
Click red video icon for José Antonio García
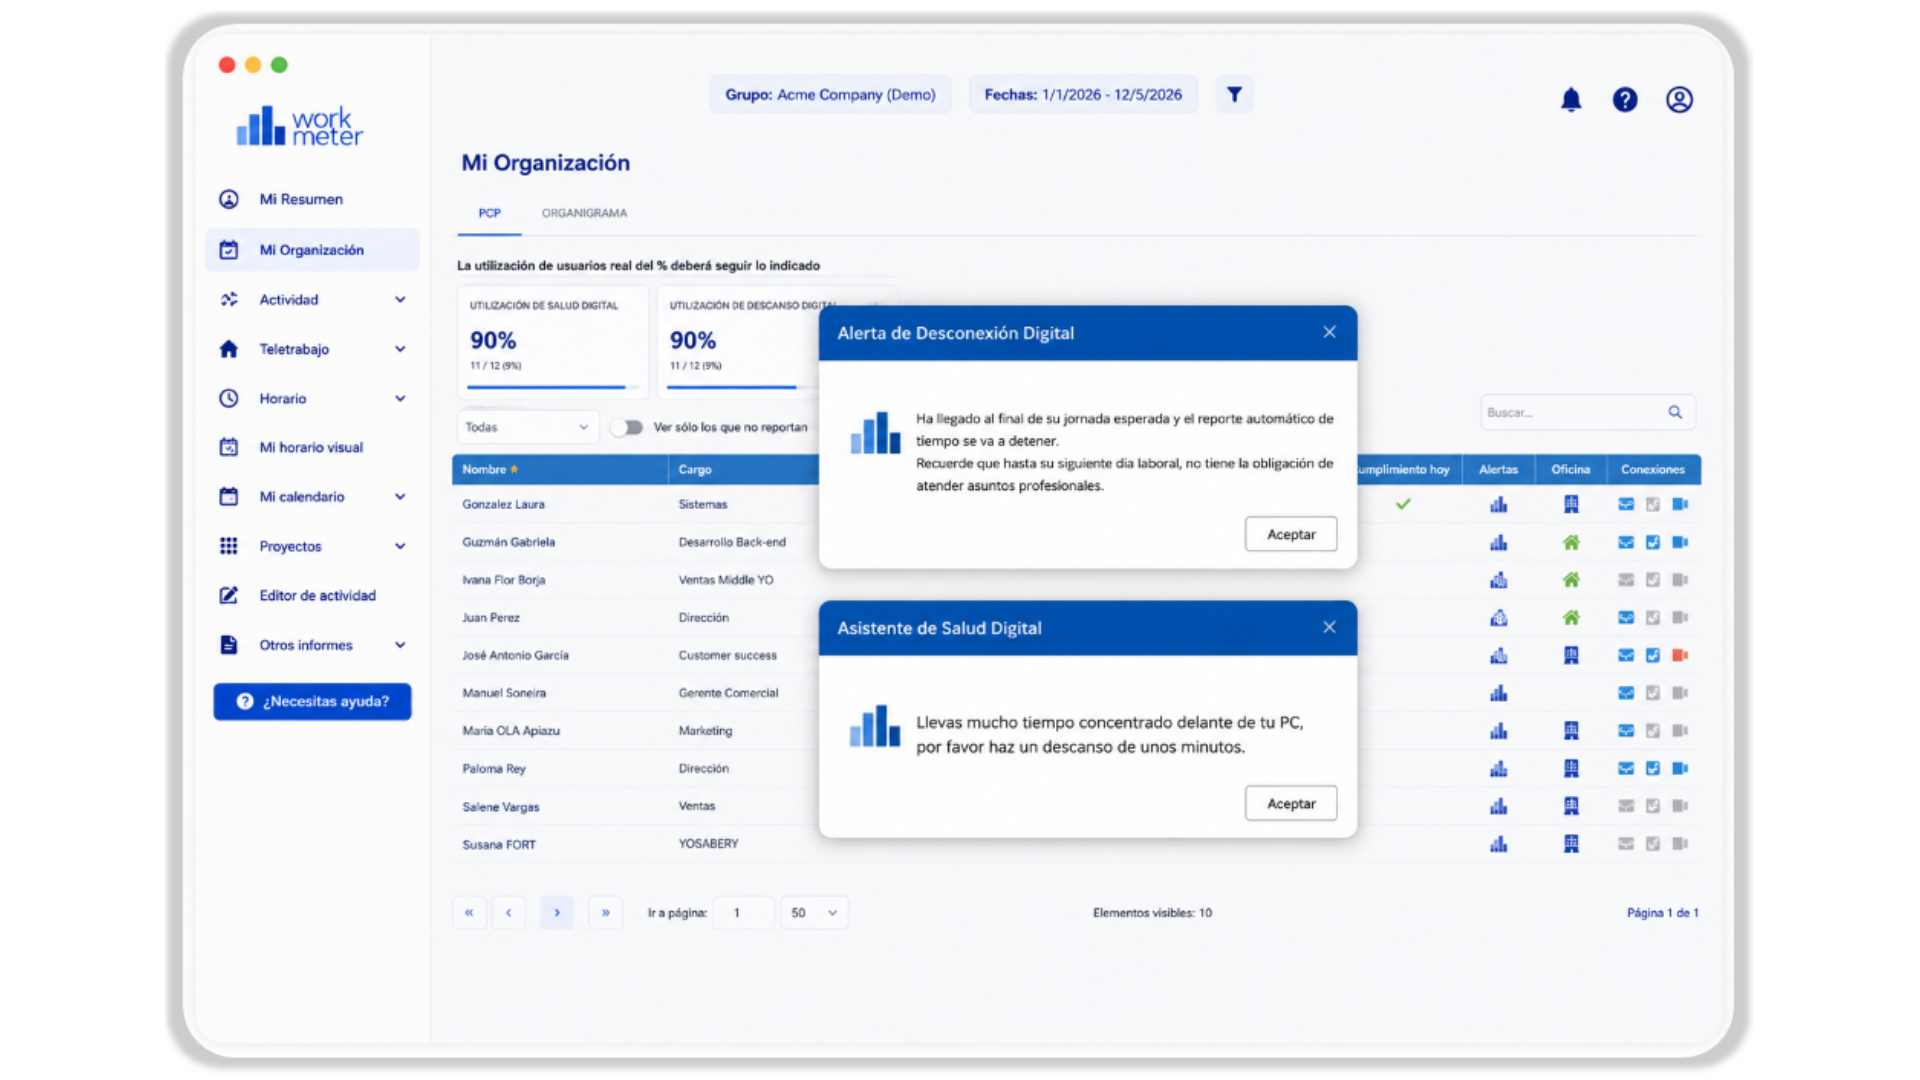pyautogui.click(x=1680, y=655)
